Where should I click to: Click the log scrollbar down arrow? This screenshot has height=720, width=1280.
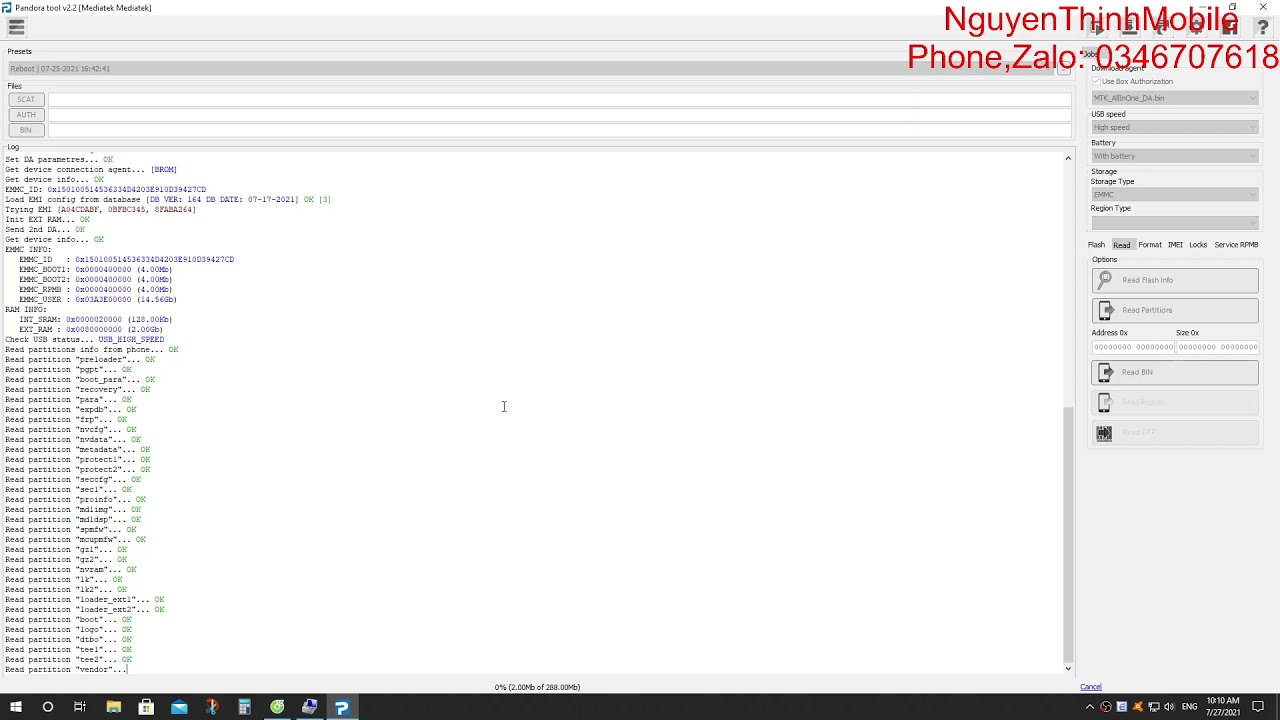1068,668
